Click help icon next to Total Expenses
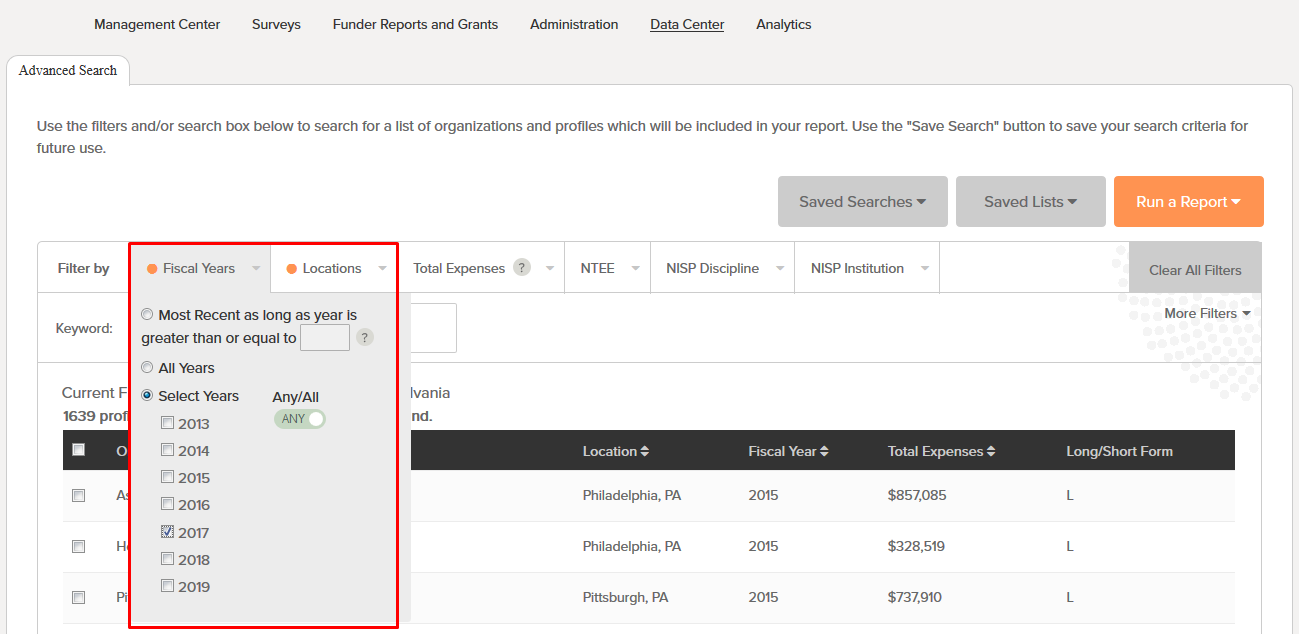 [521, 267]
